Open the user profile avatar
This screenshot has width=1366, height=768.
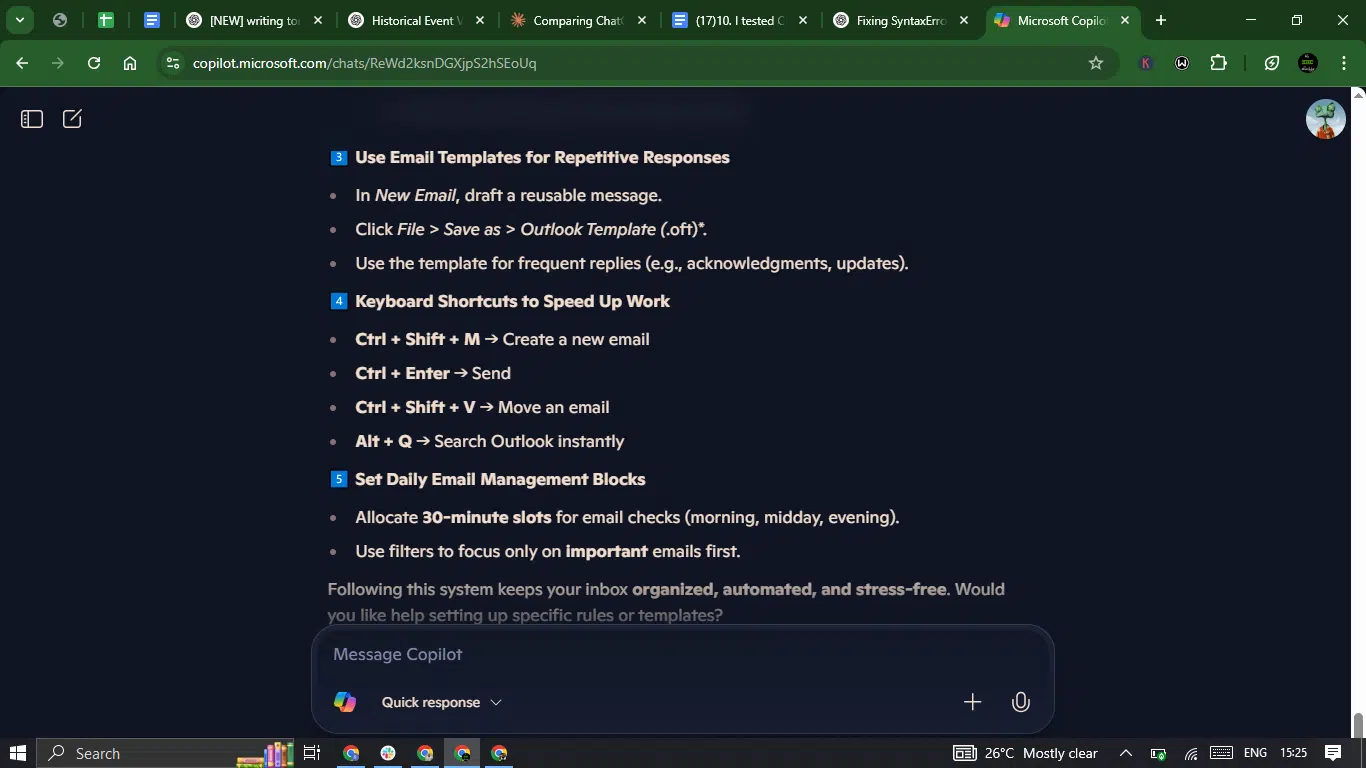point(1325,119)
